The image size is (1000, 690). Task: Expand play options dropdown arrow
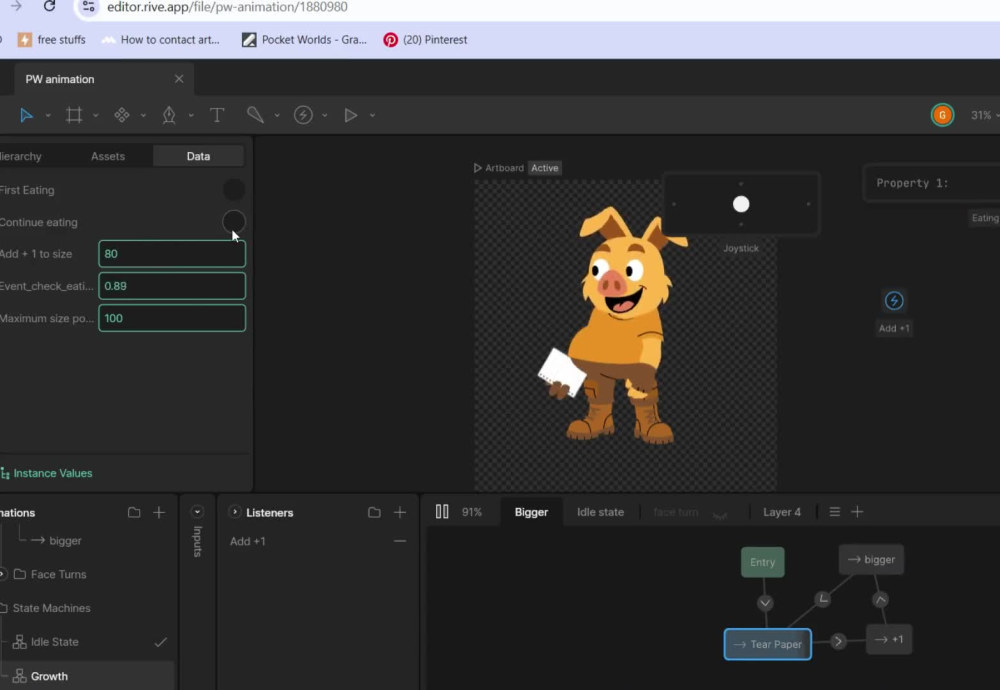pos(372,116)
